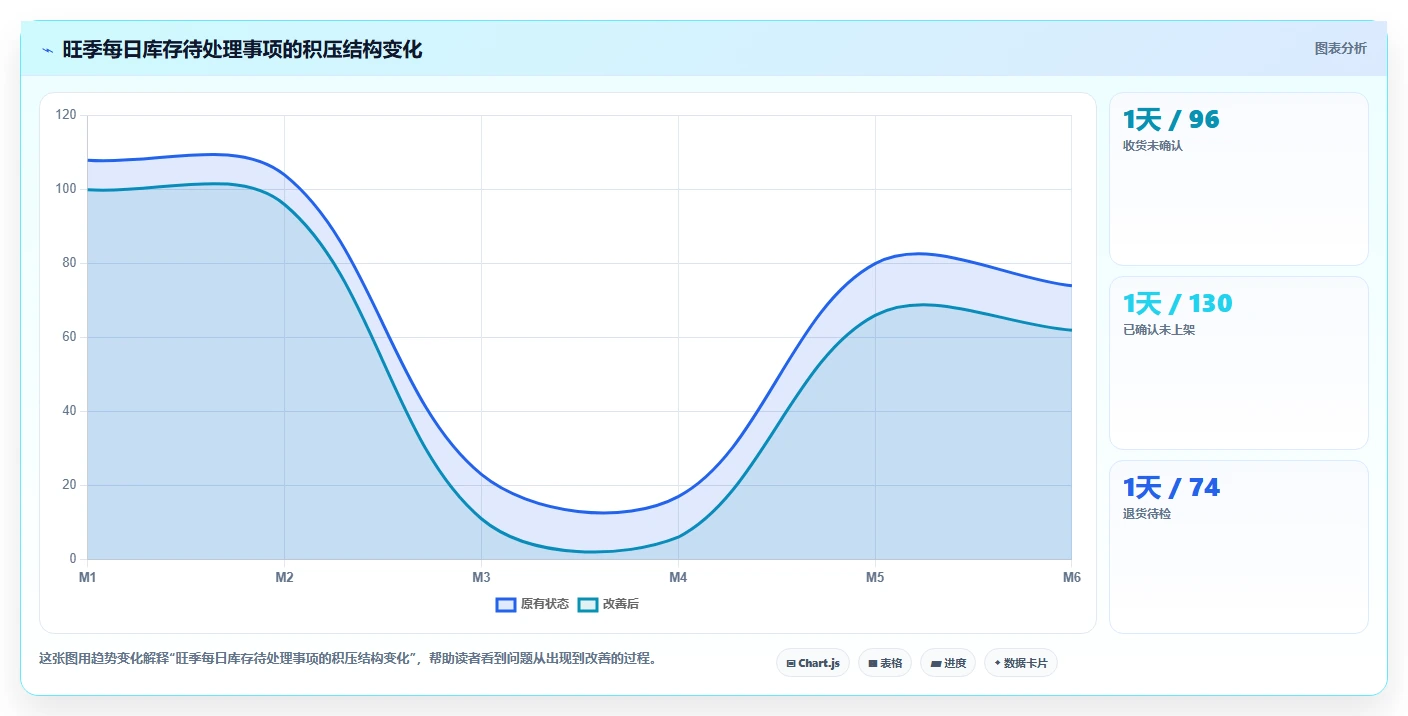
Task: Click the M3 x-axis label
Action: pyautogui.click(x=481, y=577)
